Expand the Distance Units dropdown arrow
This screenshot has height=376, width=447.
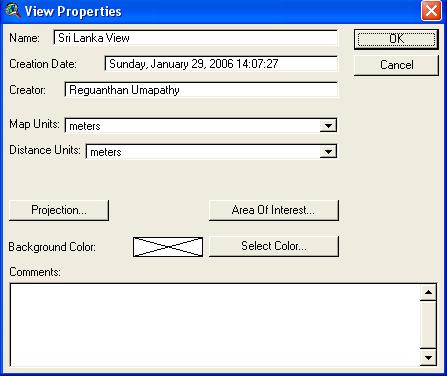click(x=328, y=152)
